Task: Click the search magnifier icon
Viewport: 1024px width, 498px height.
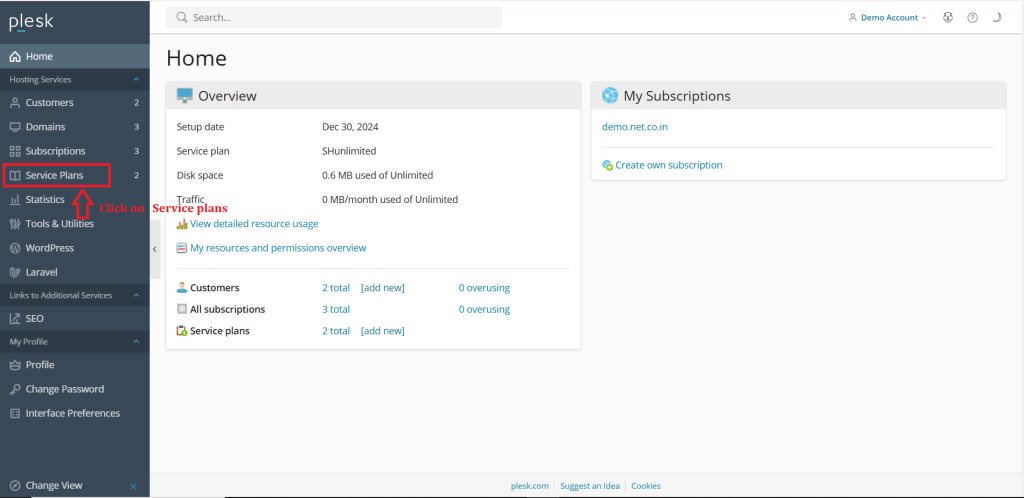Action: pos(182,18)
